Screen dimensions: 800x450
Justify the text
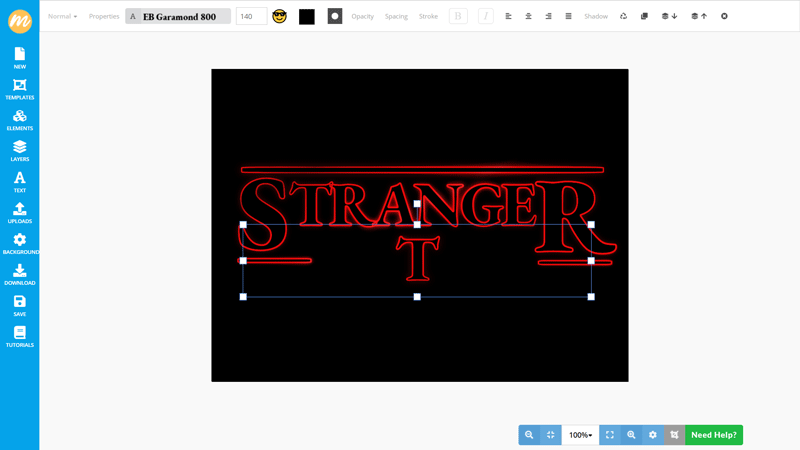tap(568, 16)
